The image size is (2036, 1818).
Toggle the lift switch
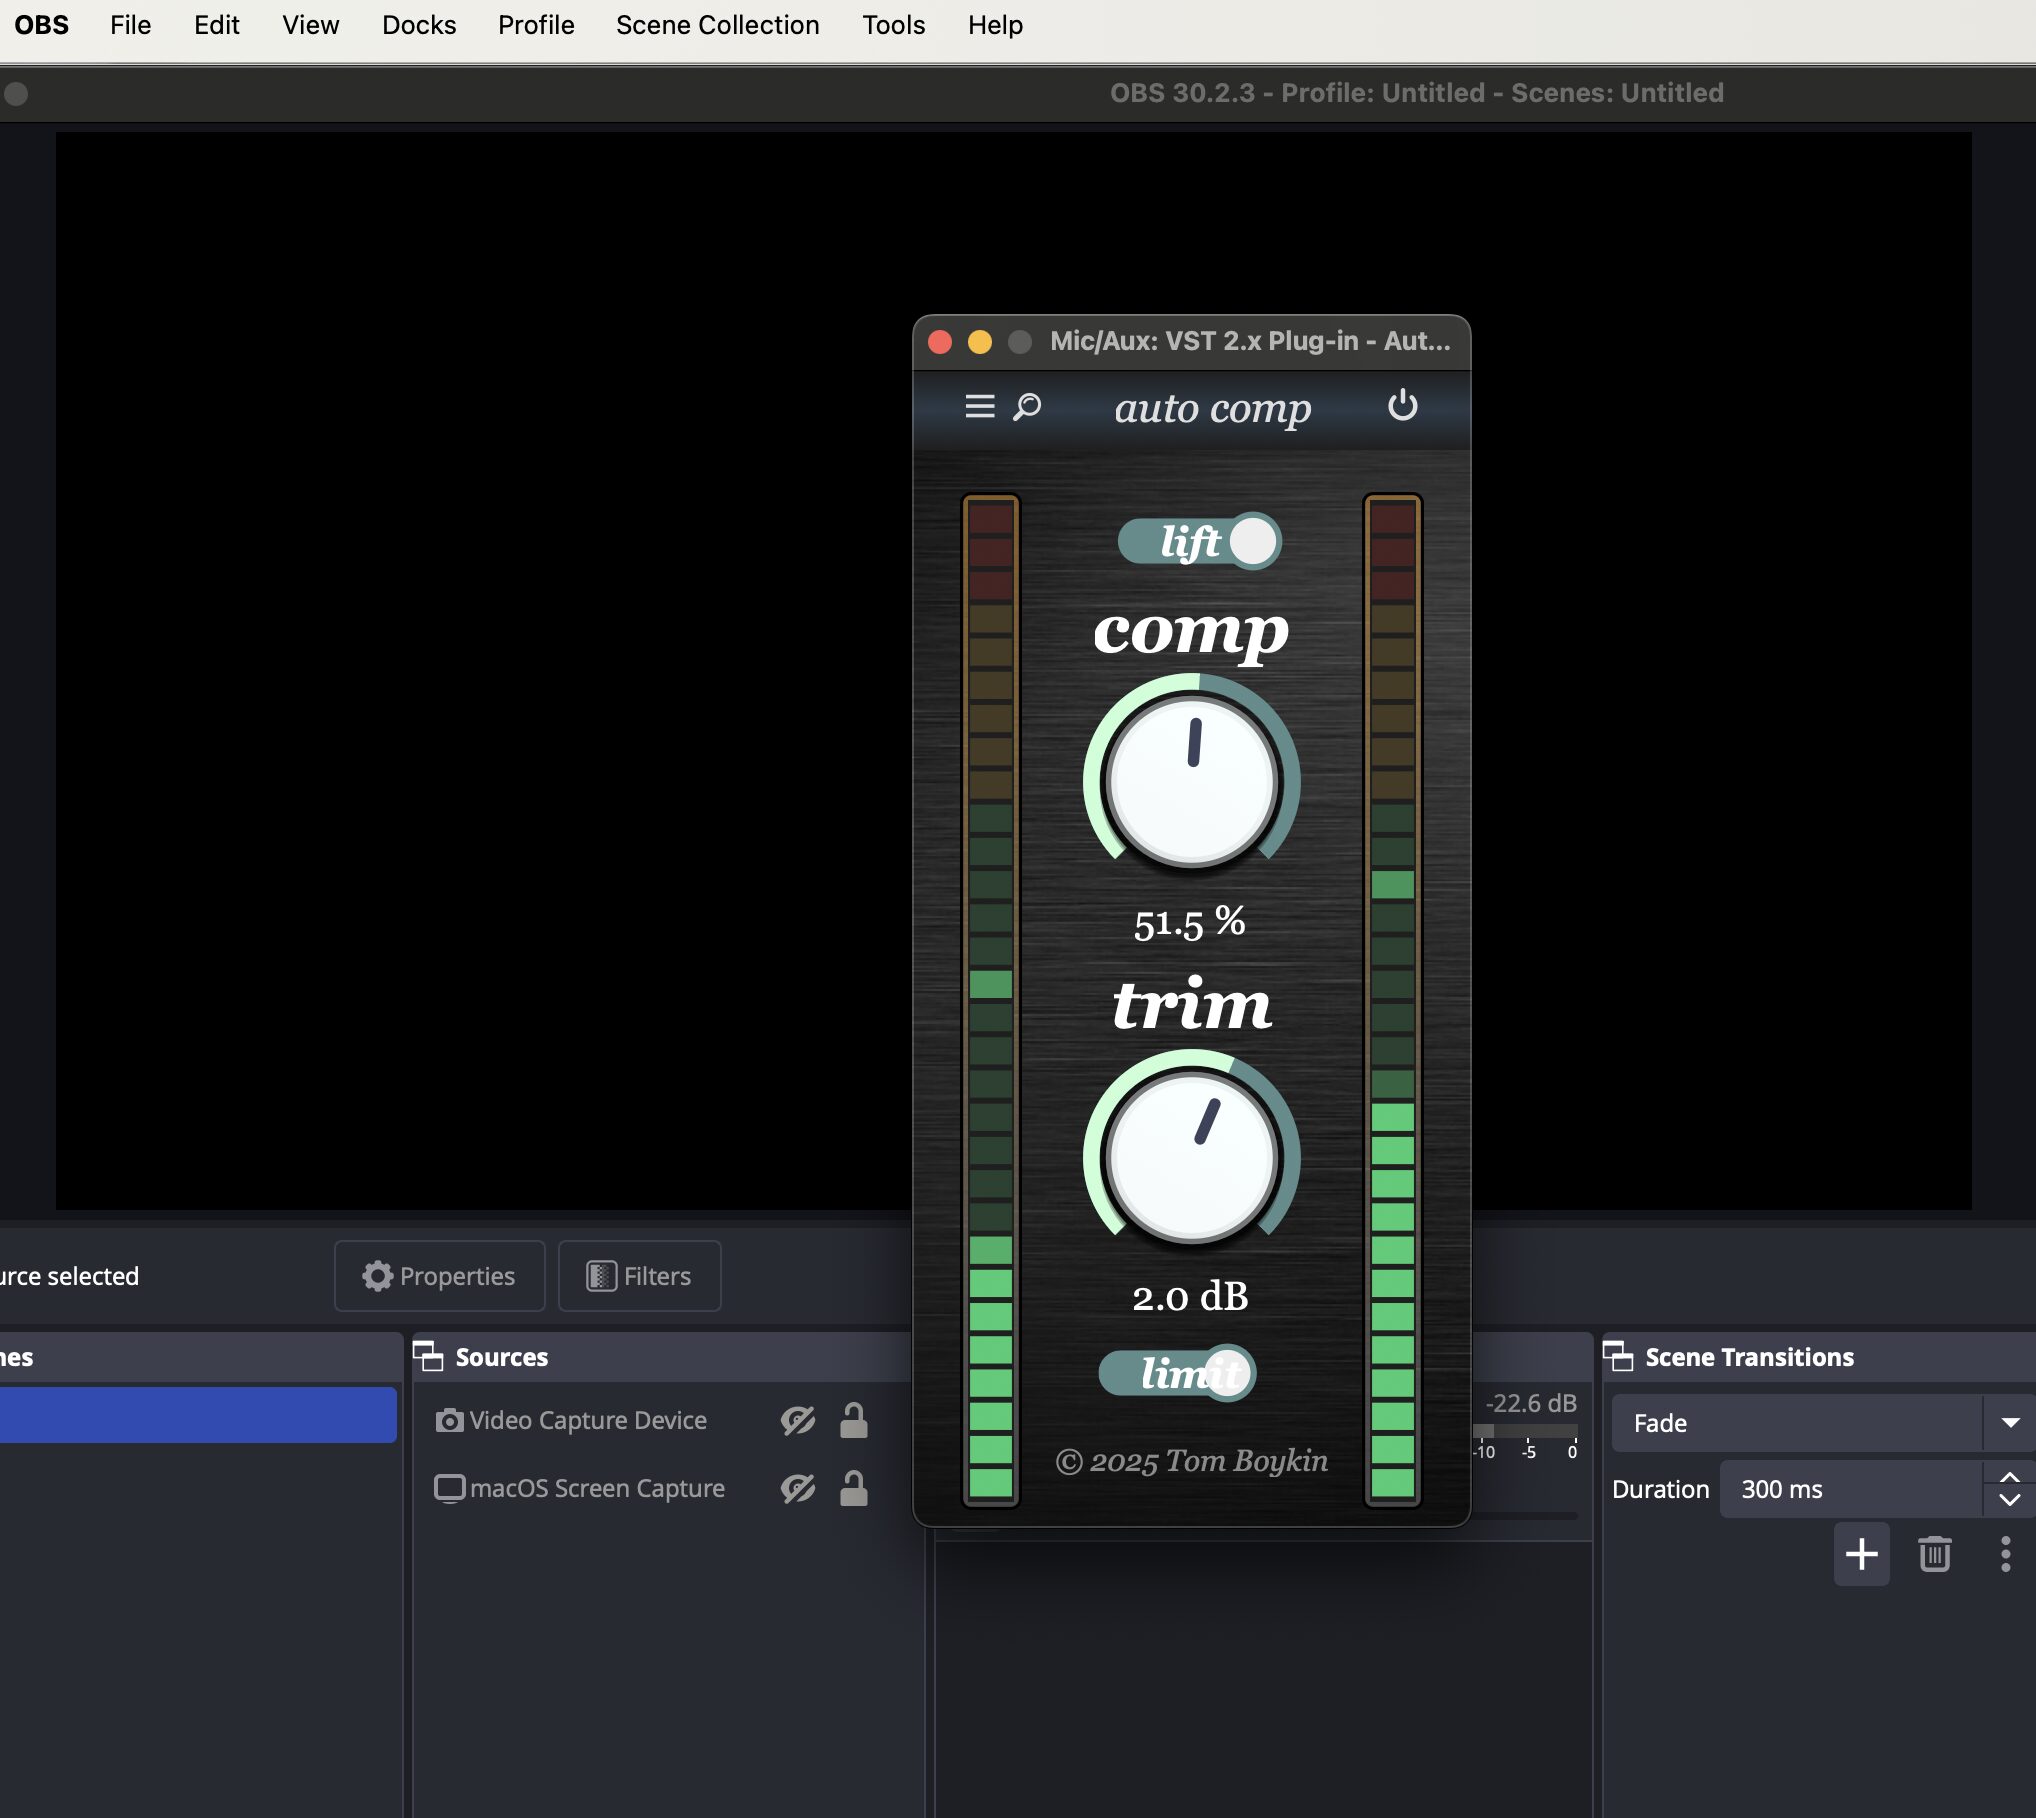pos(1199,541)
